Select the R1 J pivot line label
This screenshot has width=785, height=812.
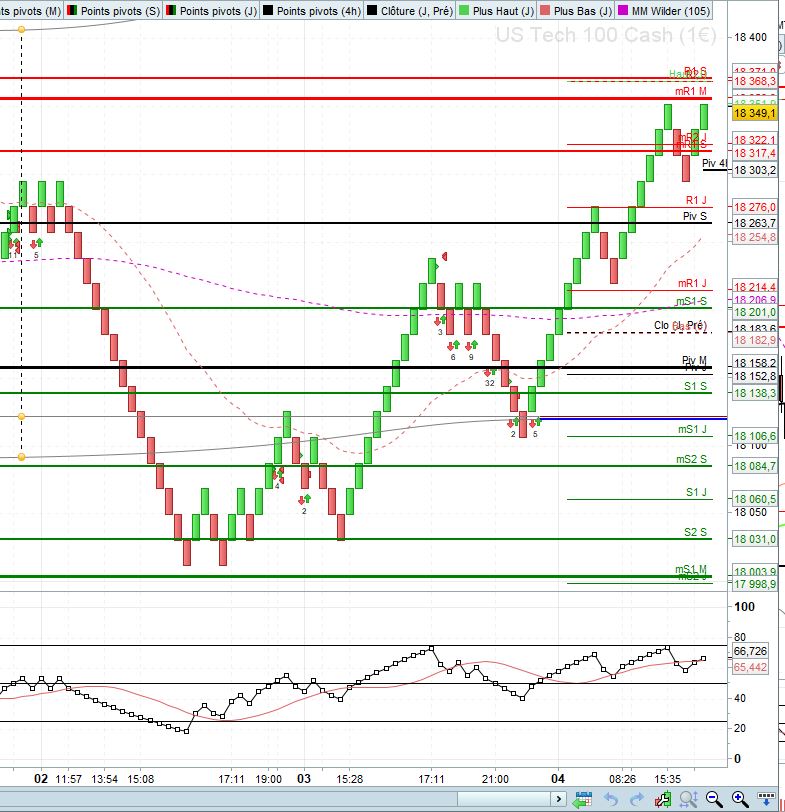coord(696,200)
